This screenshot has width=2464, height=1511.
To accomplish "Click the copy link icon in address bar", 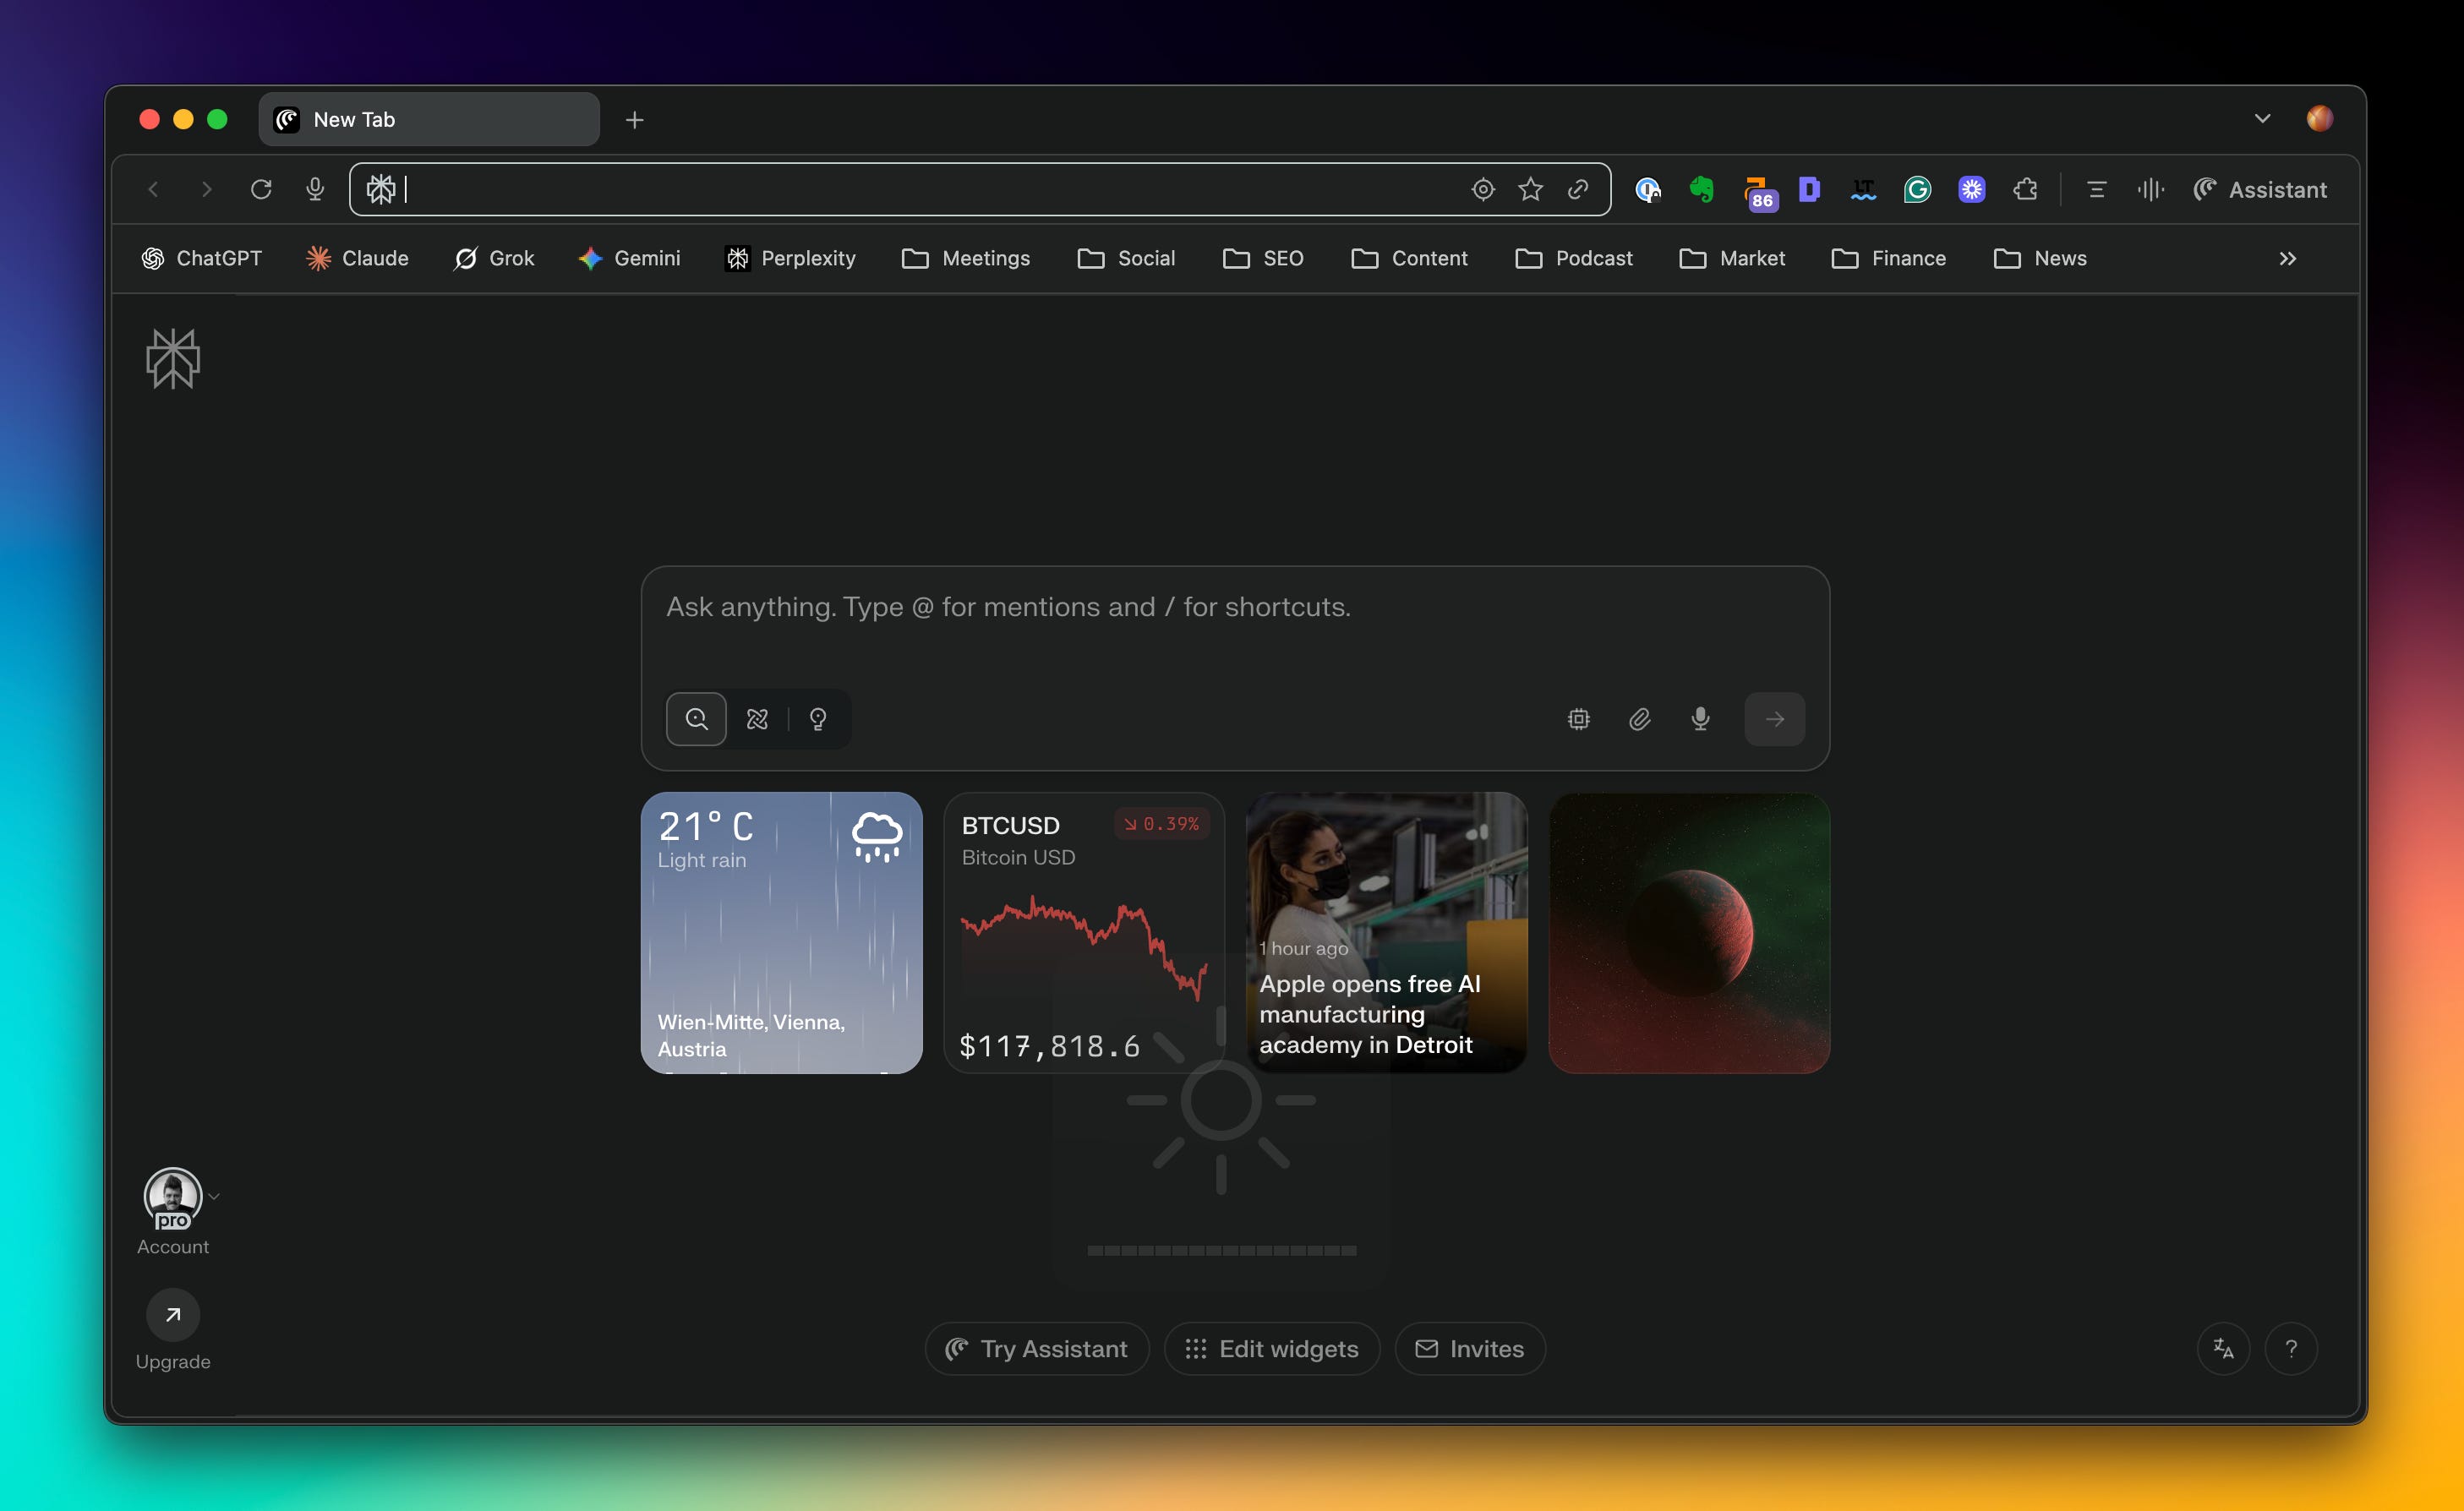I will point(1578,189).
